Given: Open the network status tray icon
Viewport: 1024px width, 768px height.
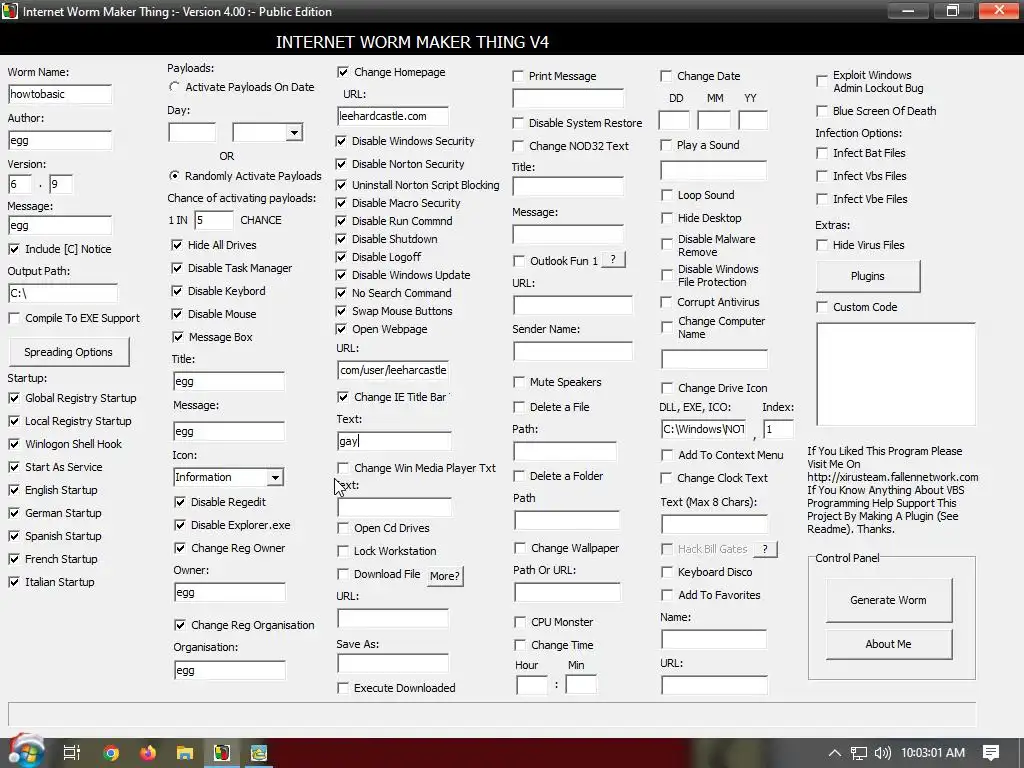Looking at the screenshot, I should coord(858,753).
